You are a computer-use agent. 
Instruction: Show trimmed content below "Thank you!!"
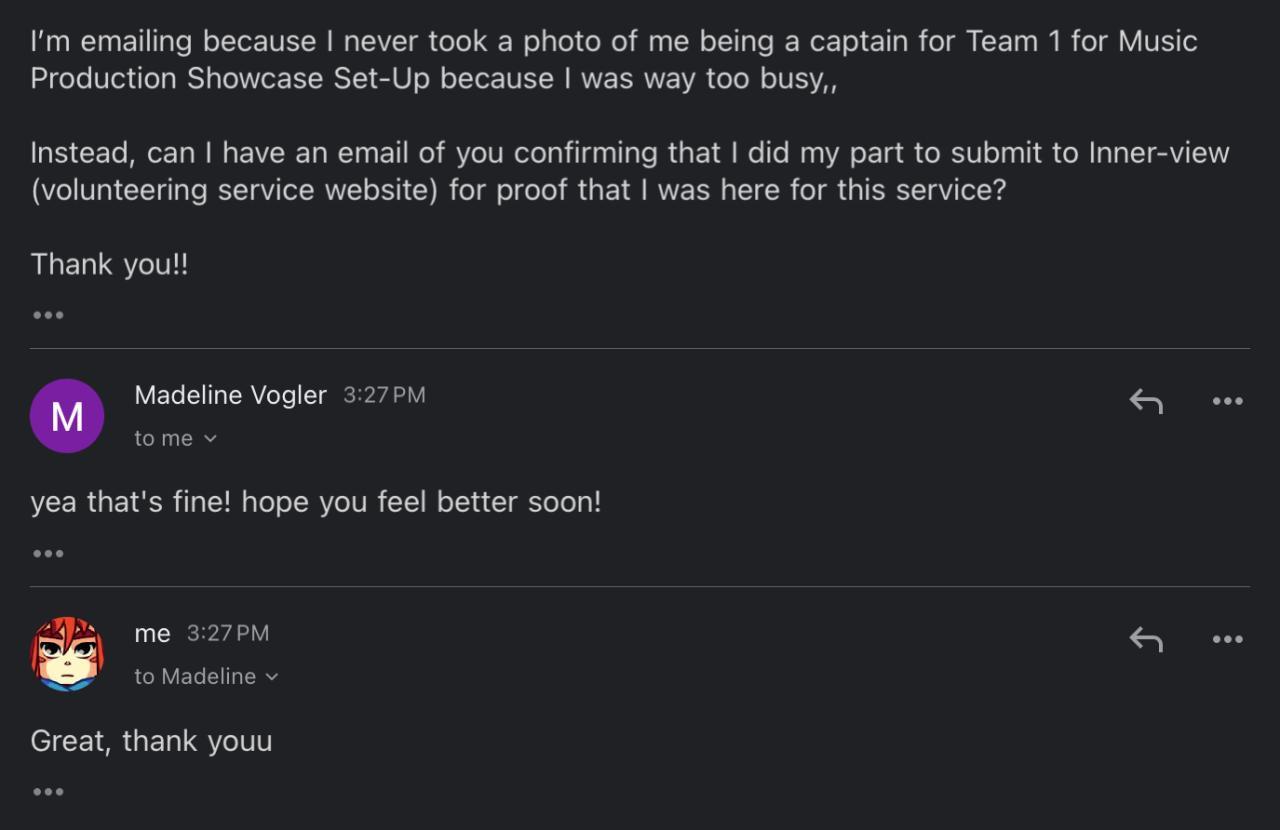[48, 315]
